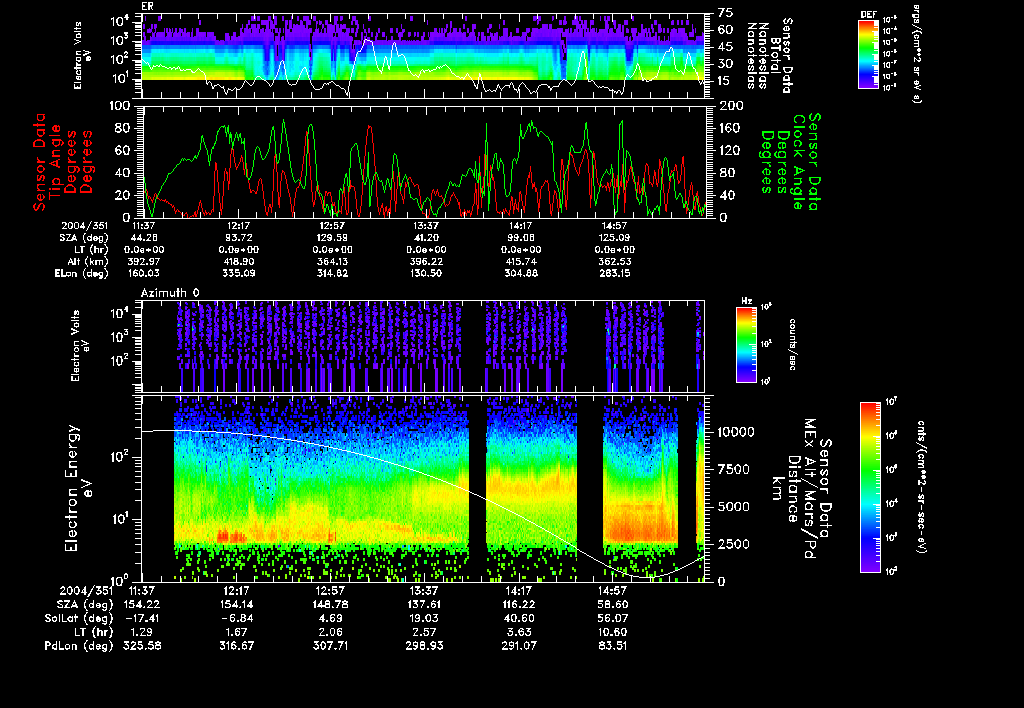This screenshot has height=708, width=1024.
Task: Click the green "Clock Angle" axis label
Action: pyautogui.click(x=797, y=162)
